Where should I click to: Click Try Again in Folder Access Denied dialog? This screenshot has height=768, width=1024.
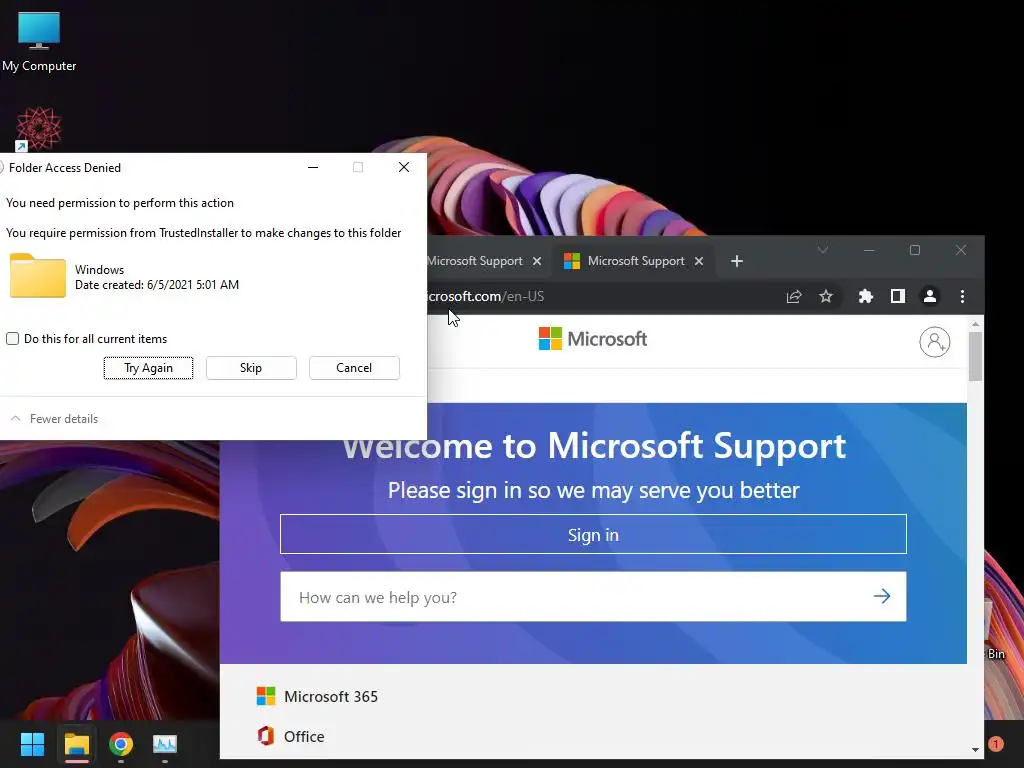click(148, 368)
